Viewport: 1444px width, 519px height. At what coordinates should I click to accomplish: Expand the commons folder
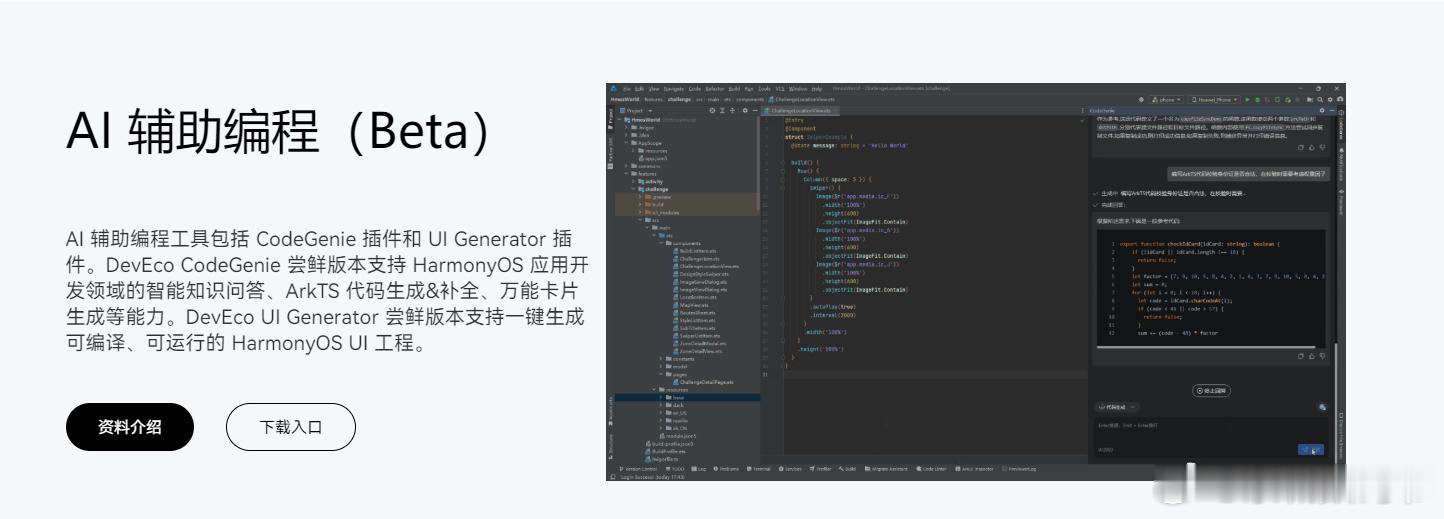pos(626,166)
